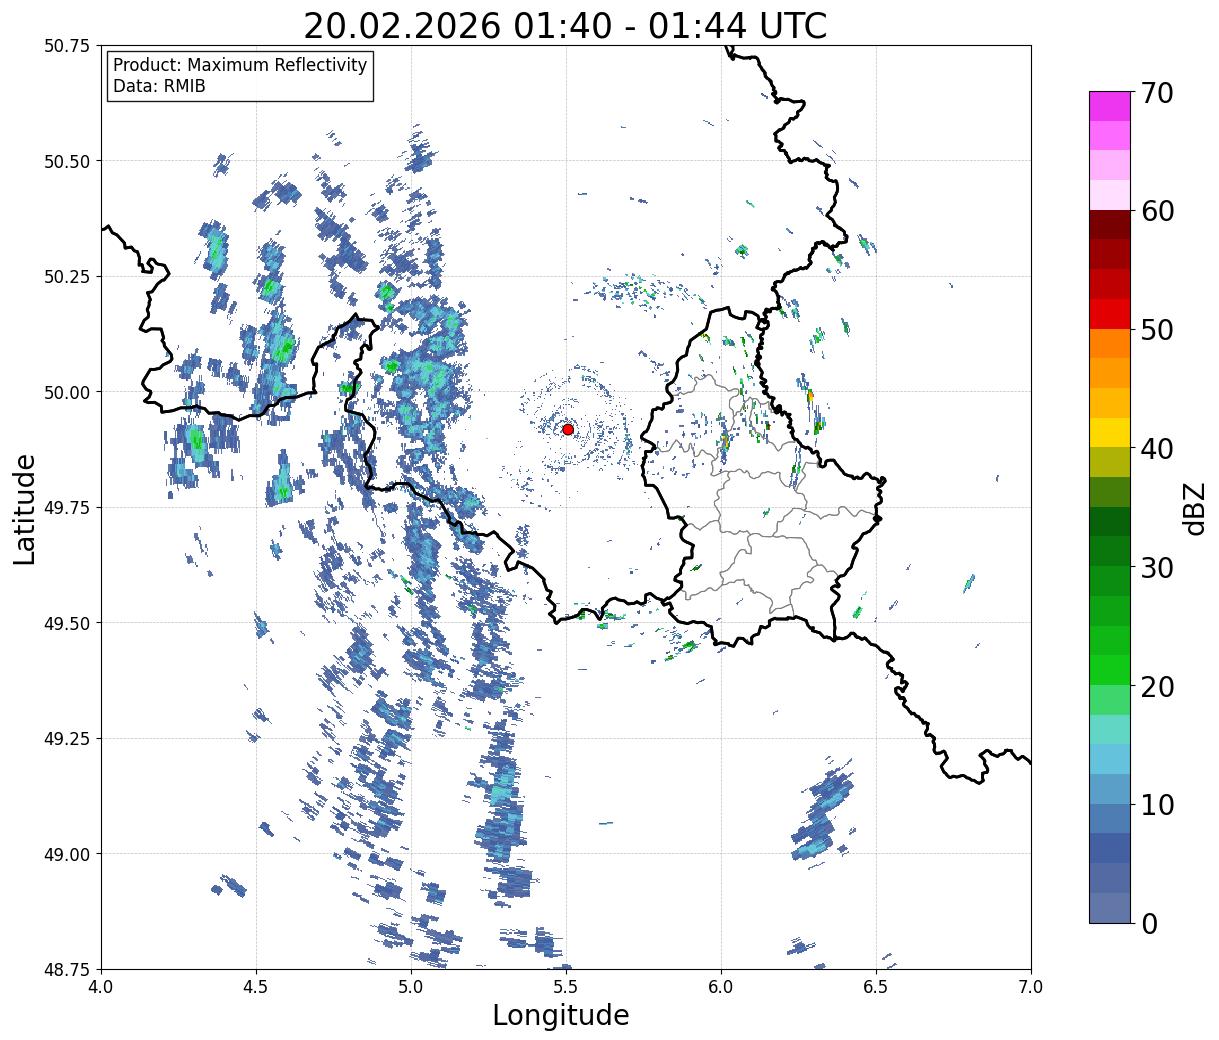Click the colorbar tick label 20
Viewport: 1219px width, 1040px height.
[x=1157, y=687]
